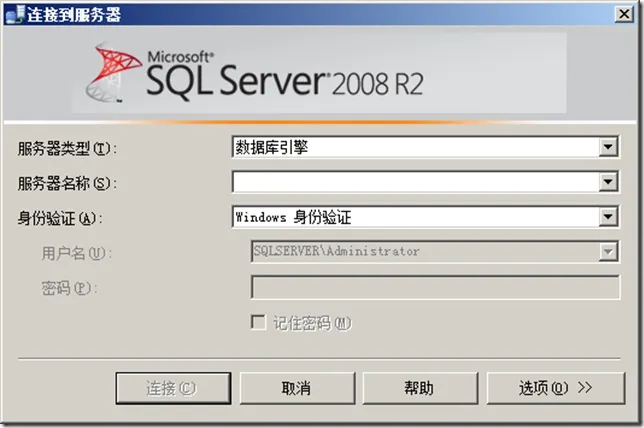Click the 密码 password field

(x=435, y=287)
